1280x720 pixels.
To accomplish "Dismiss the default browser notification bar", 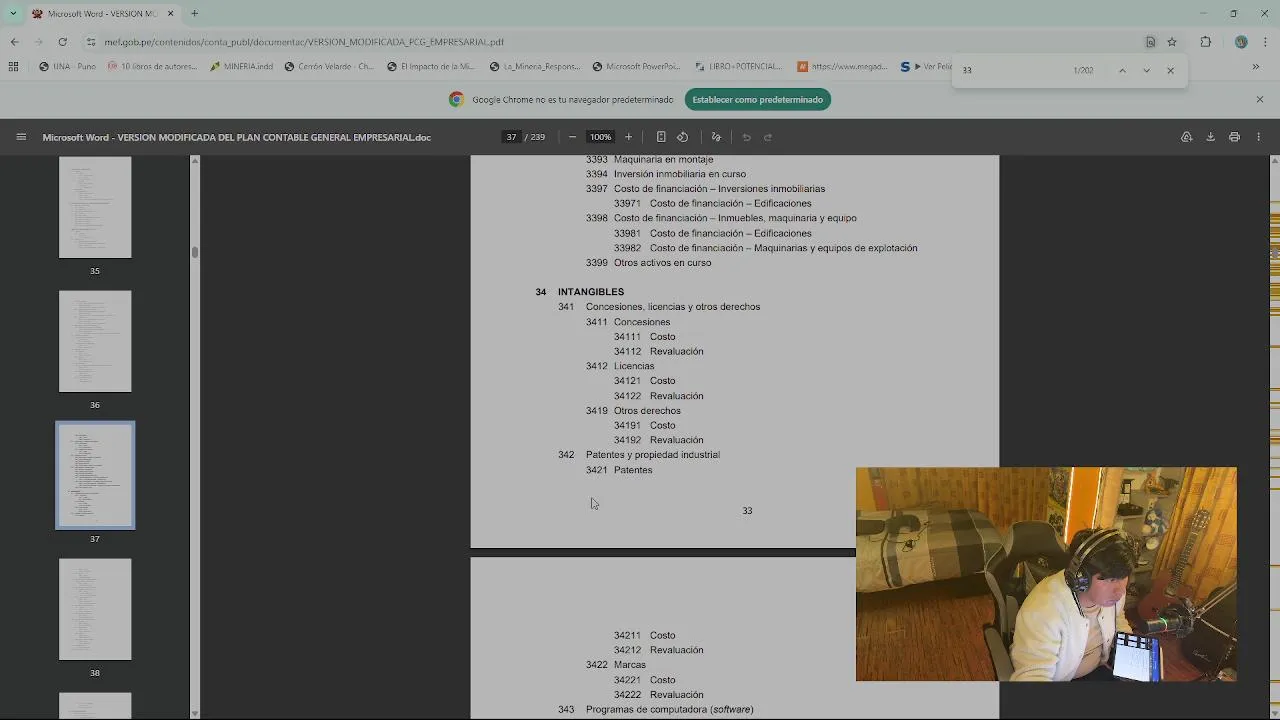I will click(x=1260, y=99).
